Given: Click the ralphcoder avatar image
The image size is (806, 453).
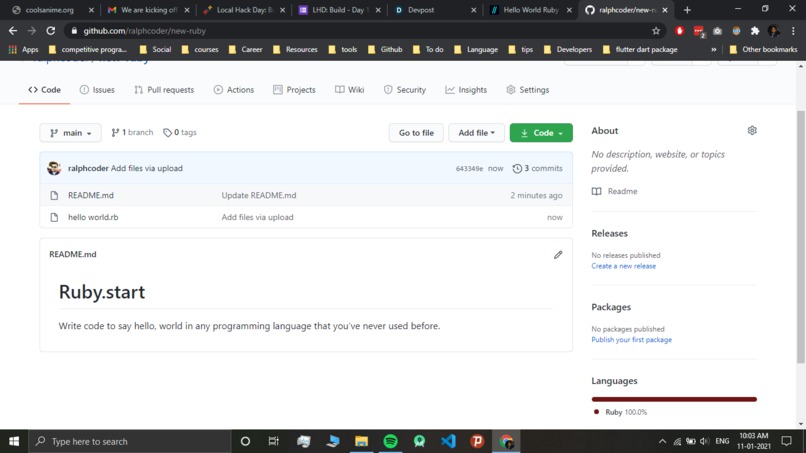Looking at the screenshot, I should point(54,168).
